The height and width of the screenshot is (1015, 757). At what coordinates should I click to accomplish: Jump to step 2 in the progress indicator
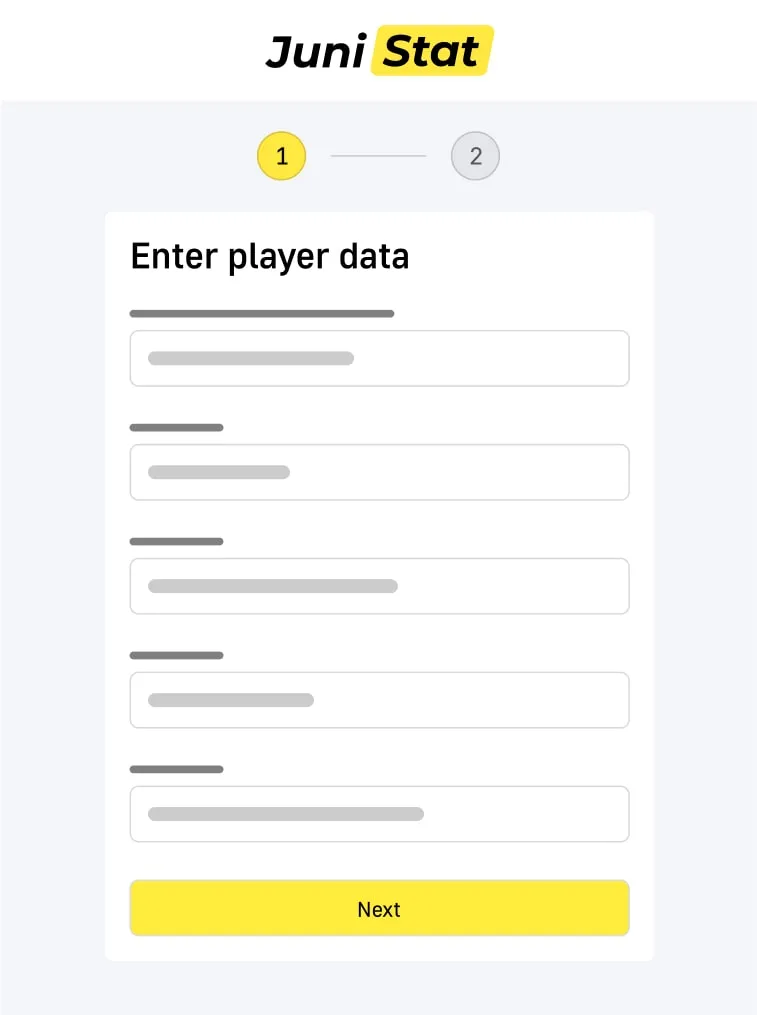click(x=475, y=157)
